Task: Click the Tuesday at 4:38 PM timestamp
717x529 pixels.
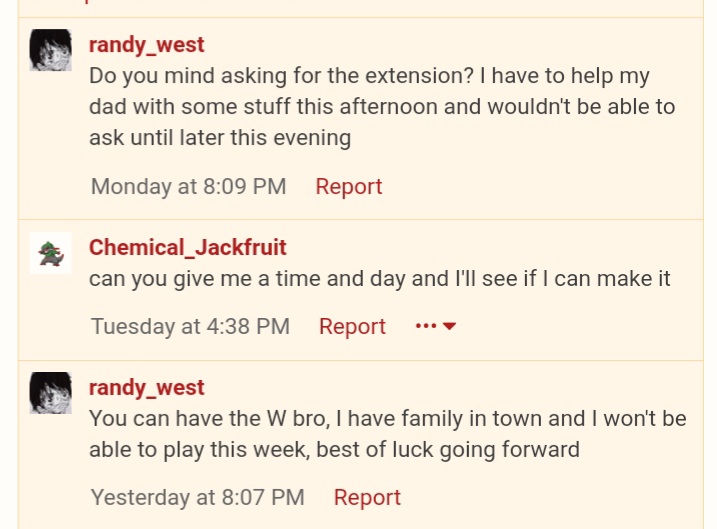Action: point(190,326)
